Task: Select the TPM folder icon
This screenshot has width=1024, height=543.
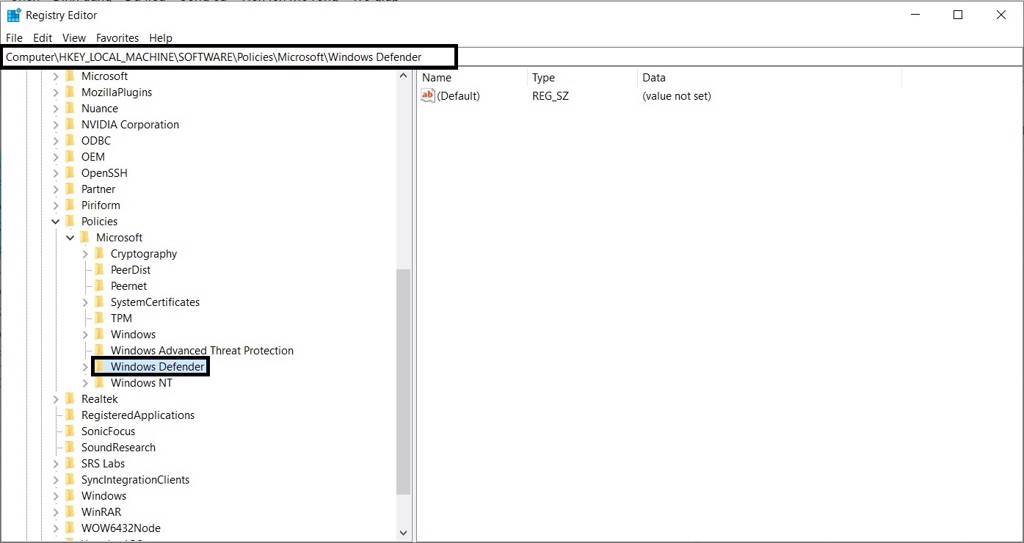Action: [99, 318]
